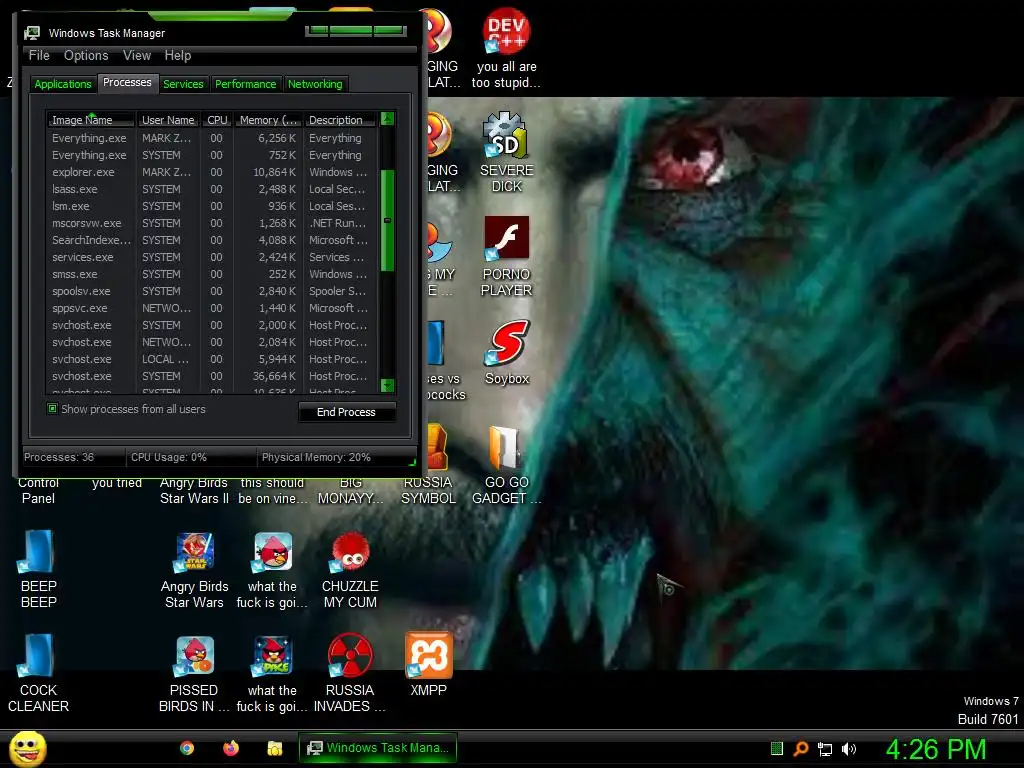Click the network tray icon
Image resolution: width=1024 pixels, height=768 pixels.
825,749
